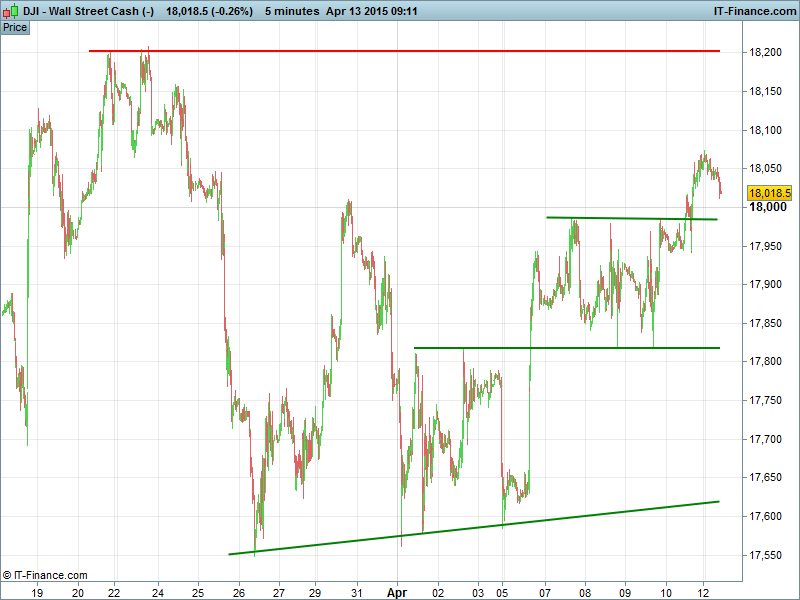Click the 5 minutes timeframe label
The height and width of the screenshot is (600, 800).
point(292,11)
